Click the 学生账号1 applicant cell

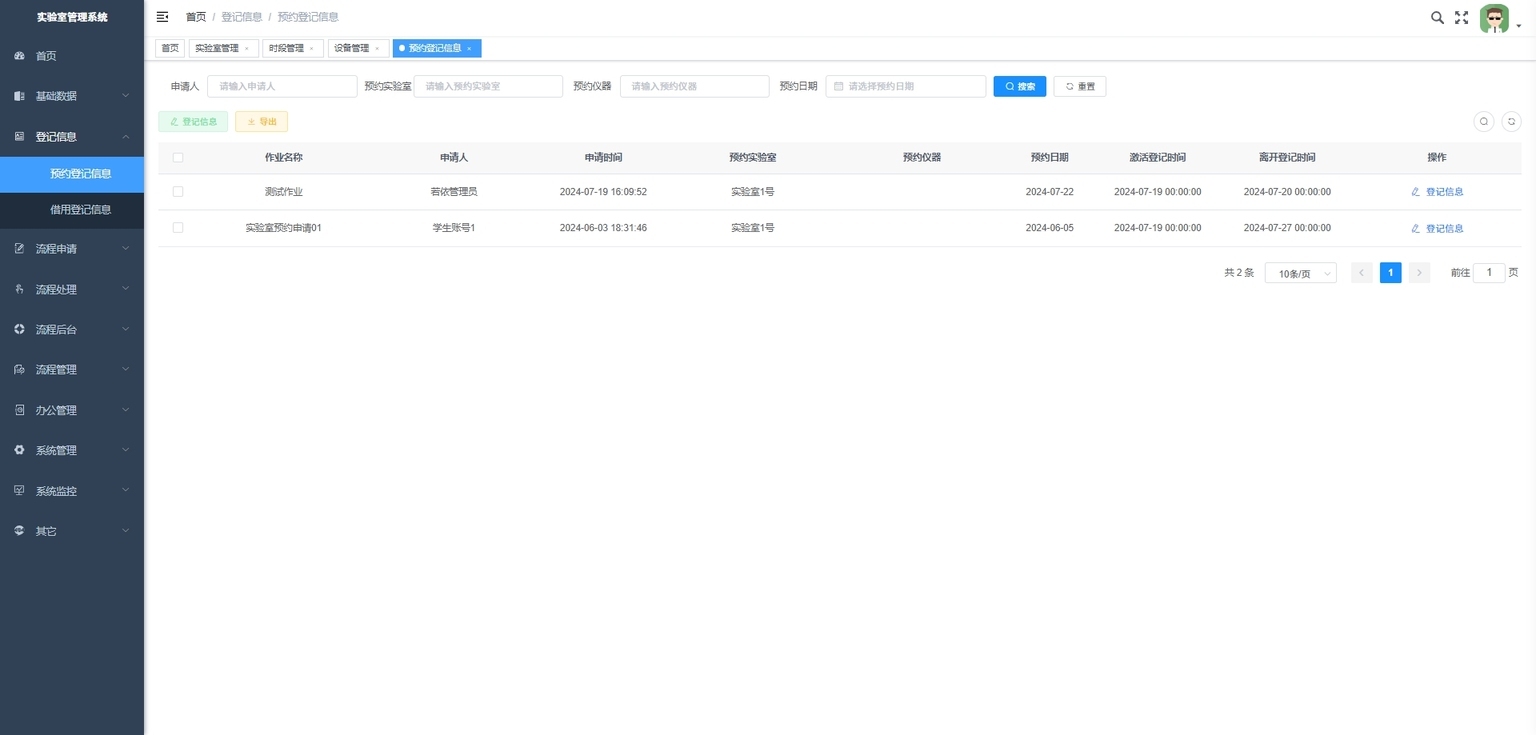pos(454,228)
